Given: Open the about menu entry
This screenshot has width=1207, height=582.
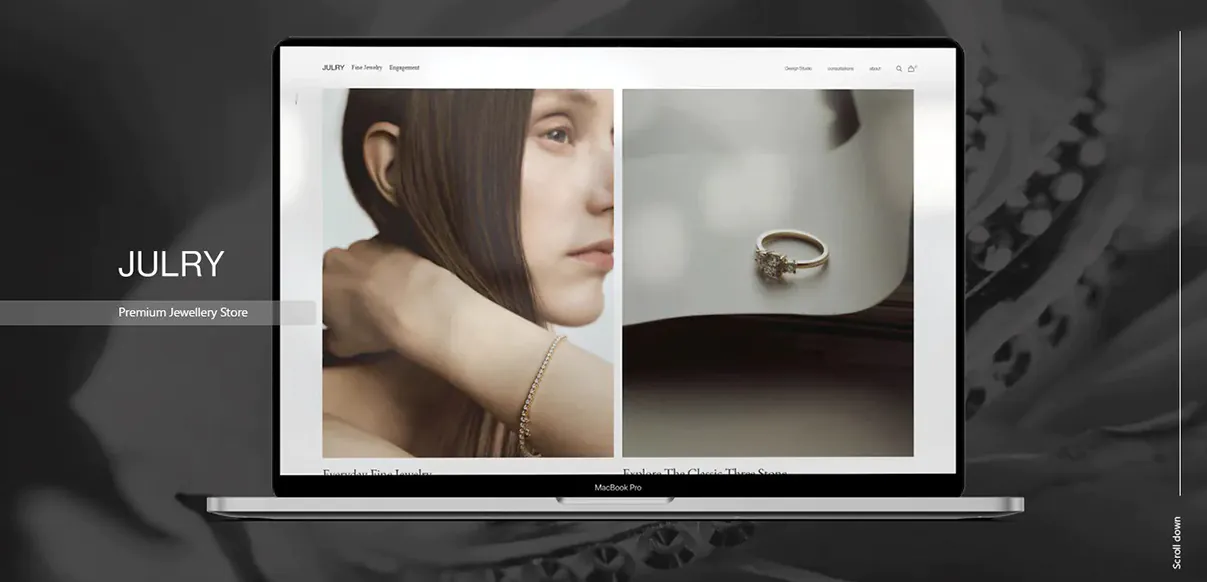Looking at the screenshot, I should 875,68.
